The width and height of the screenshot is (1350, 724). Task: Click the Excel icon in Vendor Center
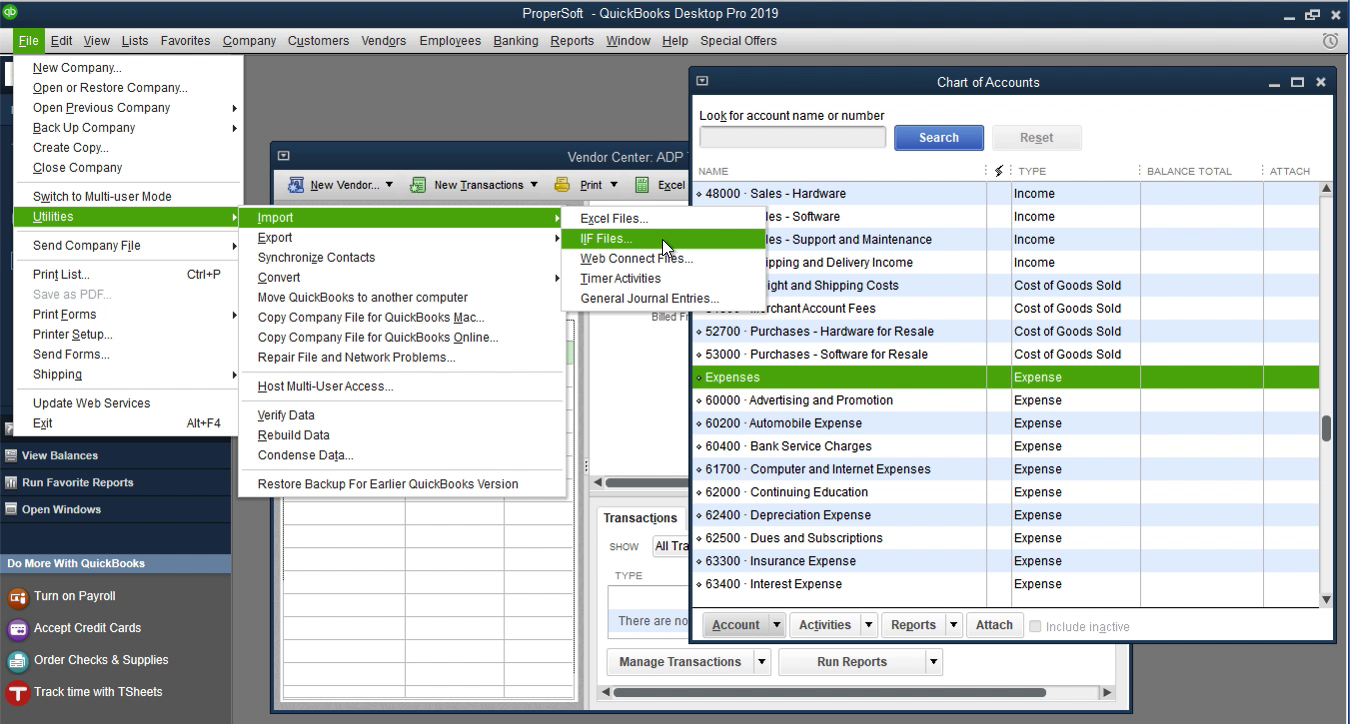(642, 185)
